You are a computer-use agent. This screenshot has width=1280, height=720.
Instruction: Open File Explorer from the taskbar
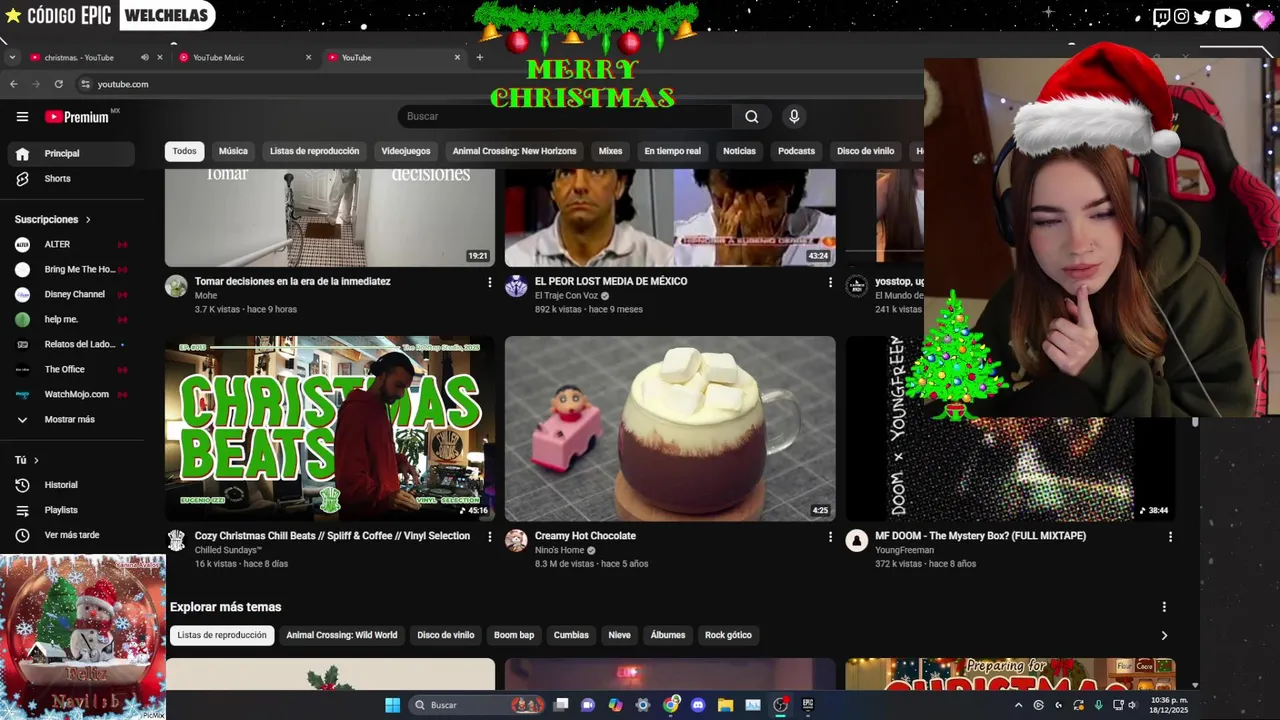point(725,705)
